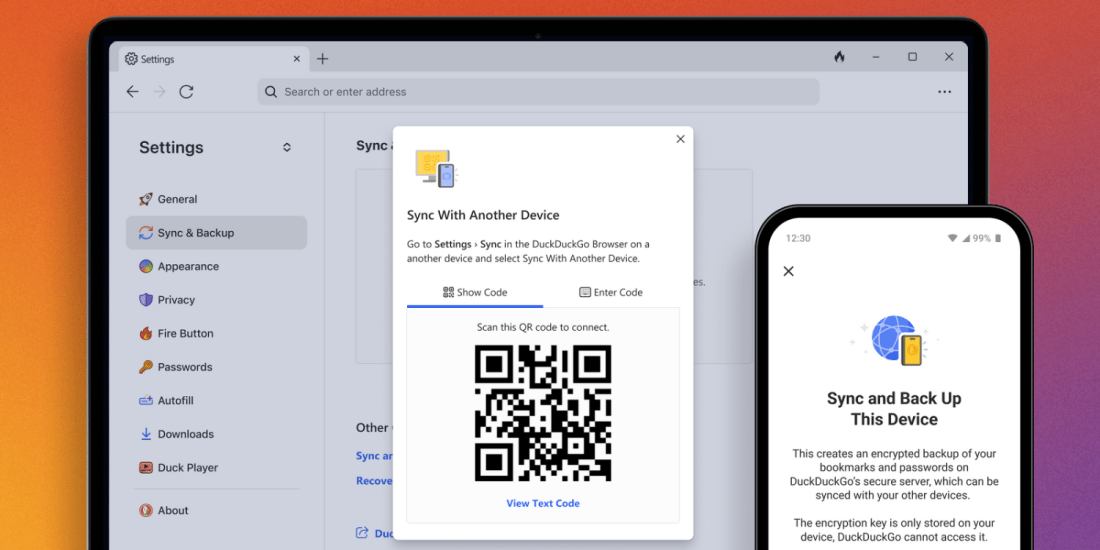Click the Privacy shield icon
1100x550 pixels.
[146, 300]
